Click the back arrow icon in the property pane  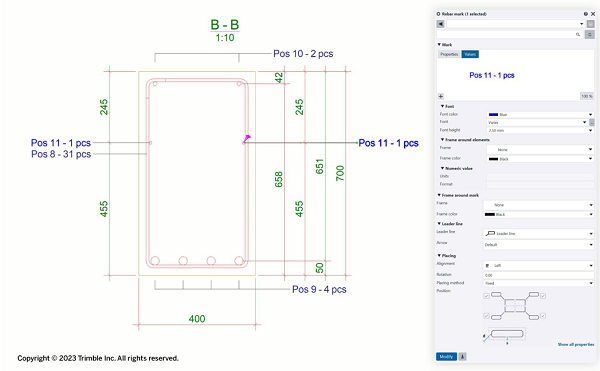(440, 24)
